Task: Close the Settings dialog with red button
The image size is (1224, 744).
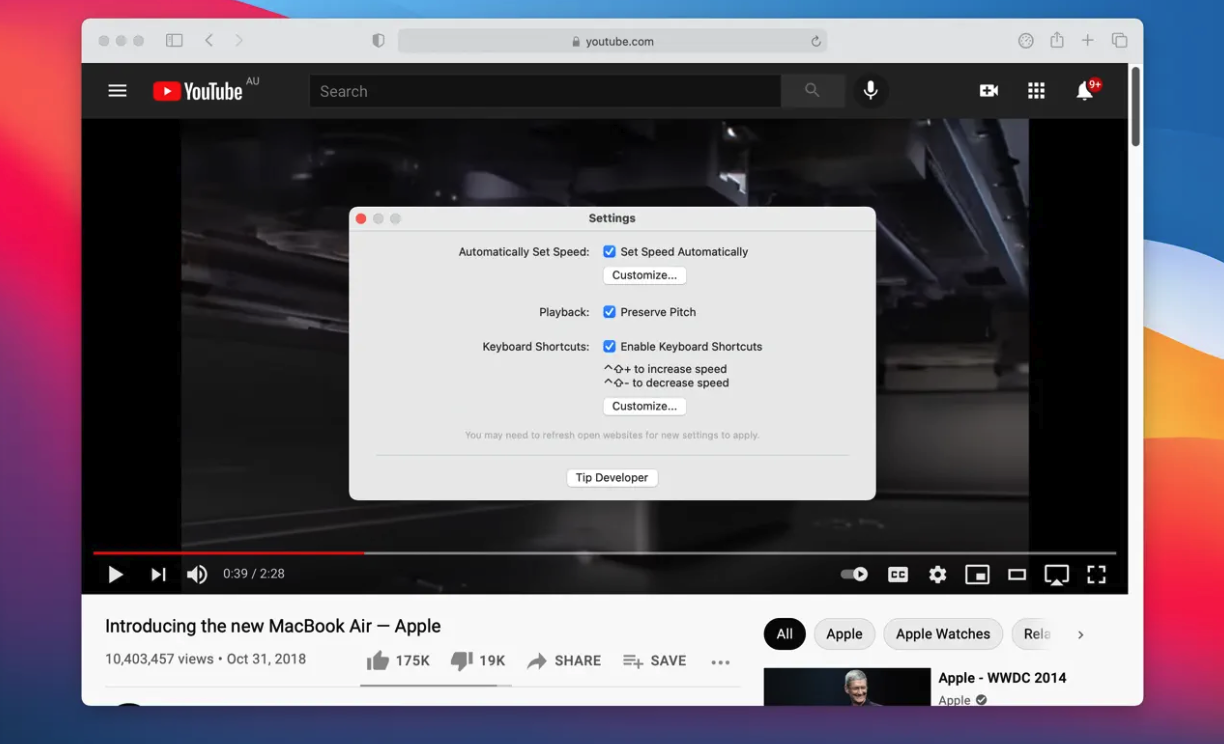Action: pos(361,219)
